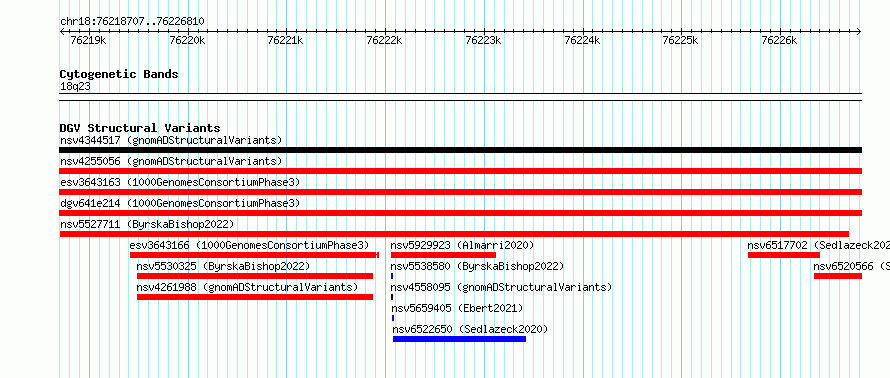Click the red nsv6517702 variant bar
890x378 pixels.
click(784, 255)
